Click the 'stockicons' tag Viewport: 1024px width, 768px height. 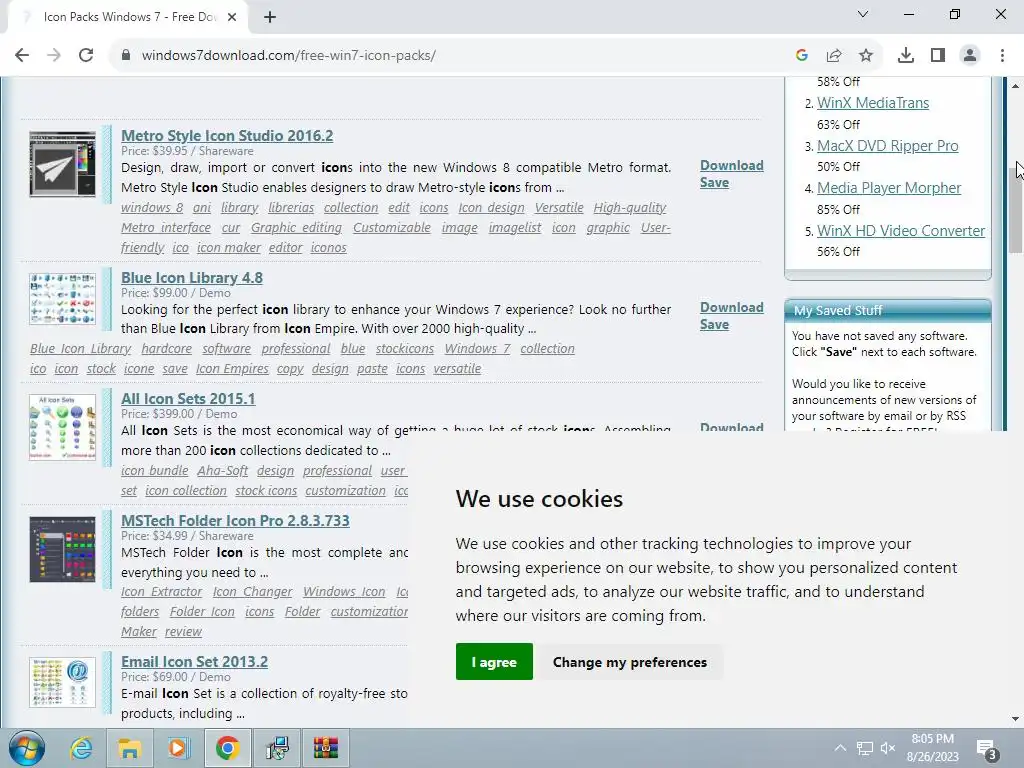[405, 349]
